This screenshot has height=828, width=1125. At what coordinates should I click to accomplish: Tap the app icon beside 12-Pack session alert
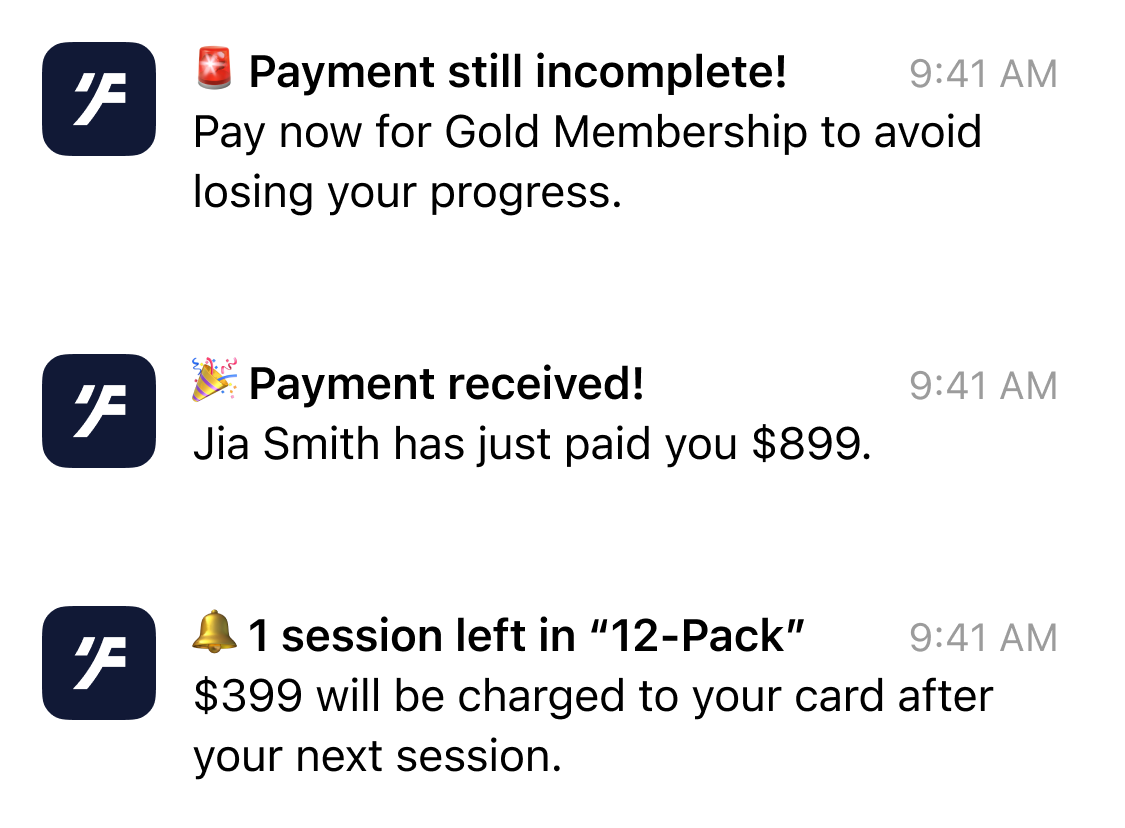[x=99, y=663]
